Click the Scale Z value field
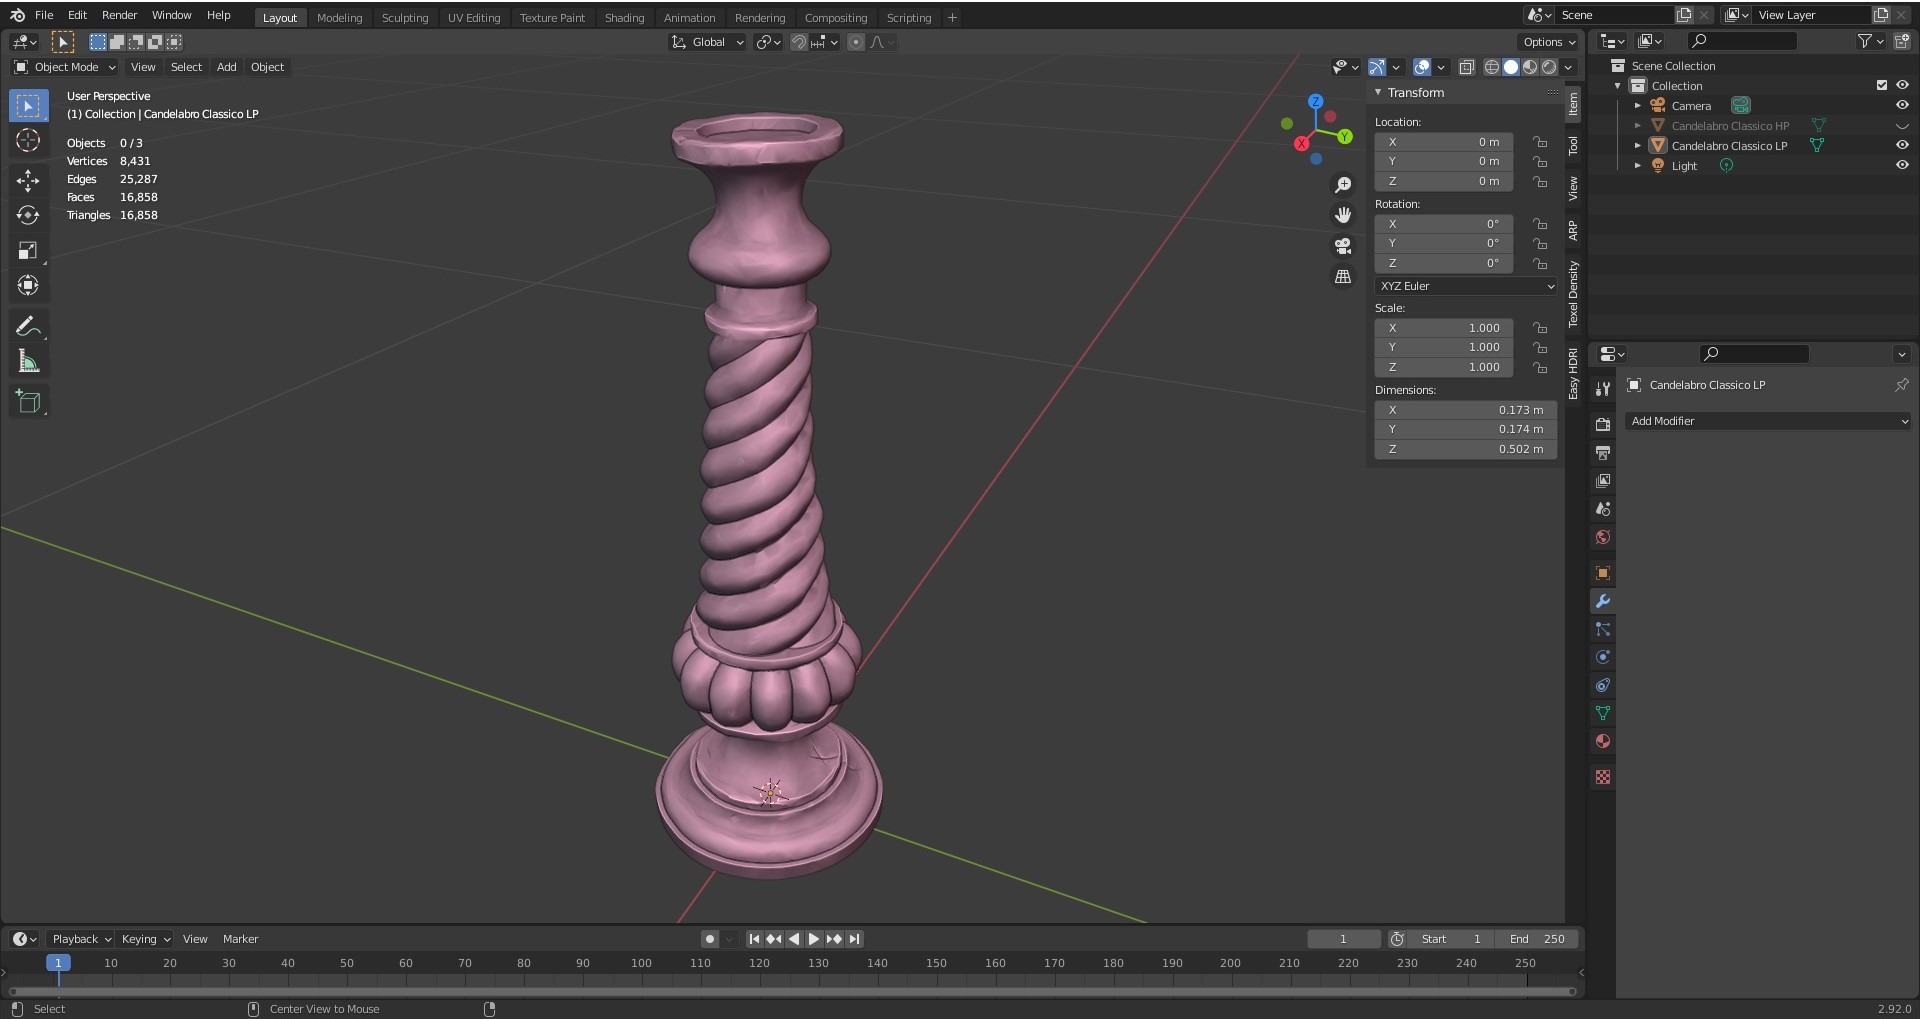The width and height of the screenshot is (1920, 1019). click(1443, 367)
